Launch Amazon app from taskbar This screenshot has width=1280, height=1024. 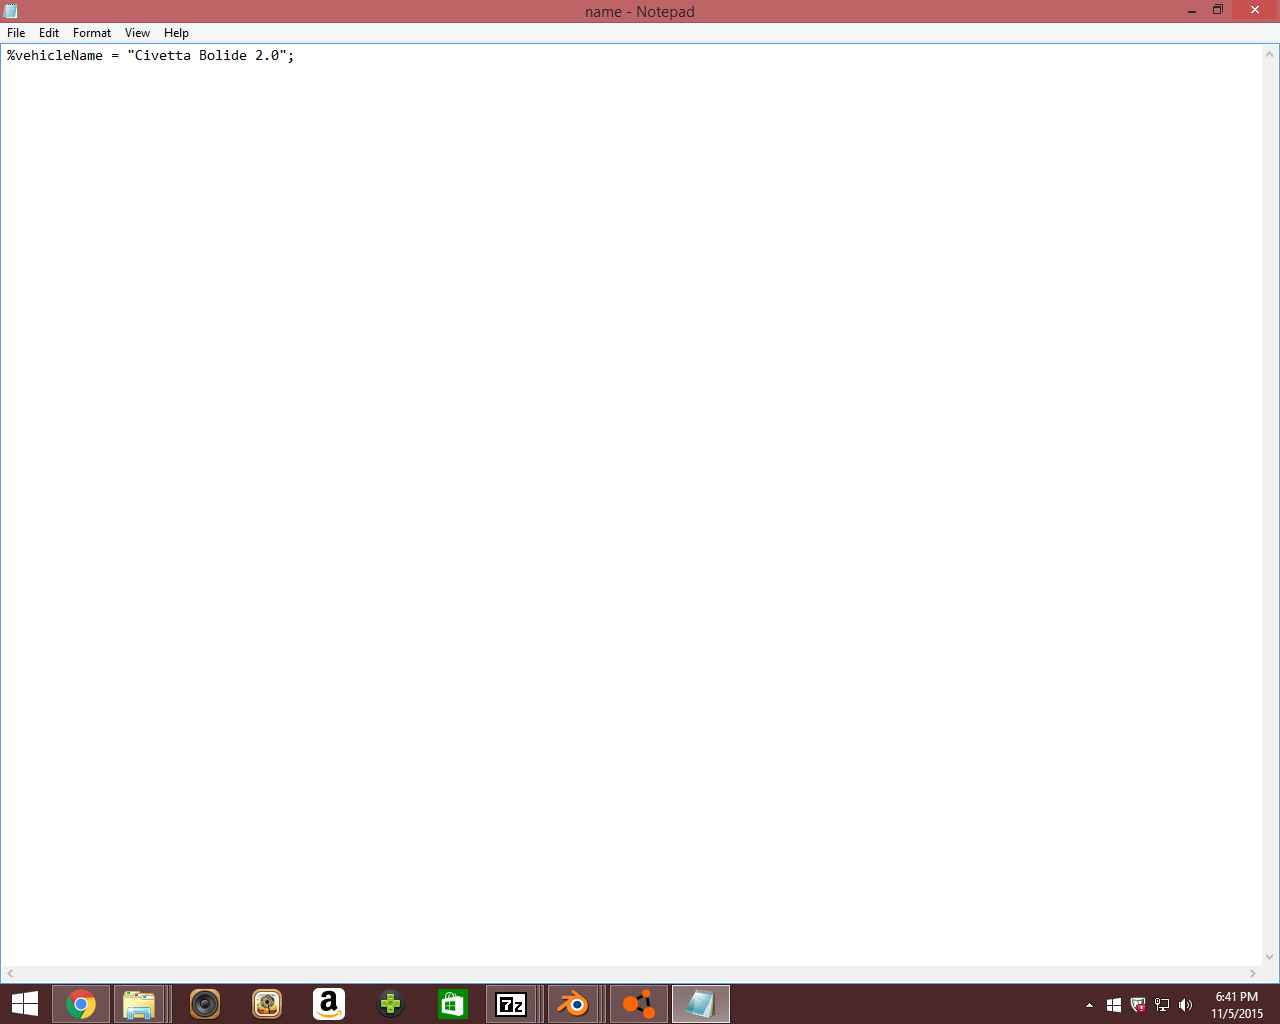(x=329, y=1004)
